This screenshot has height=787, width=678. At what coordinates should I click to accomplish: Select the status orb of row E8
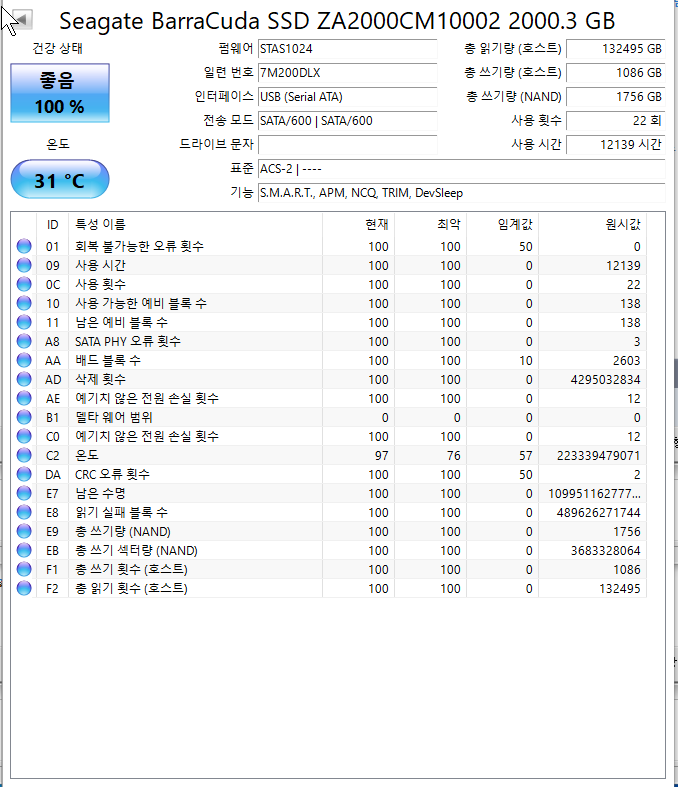24,512
